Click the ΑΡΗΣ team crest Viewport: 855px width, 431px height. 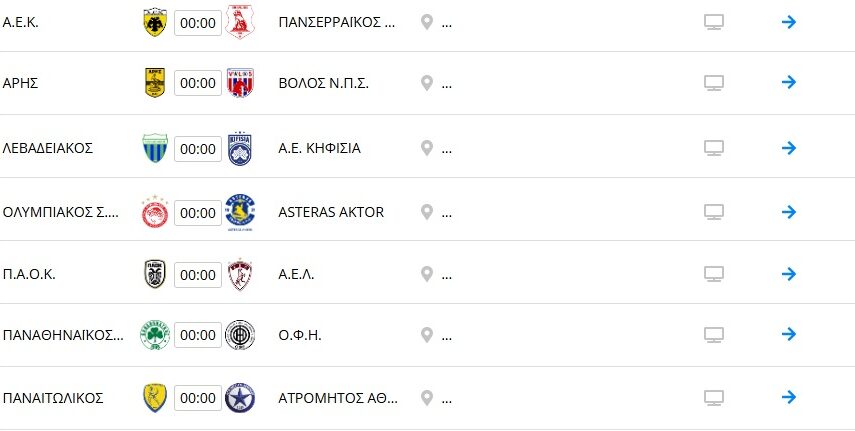(x=155, y=84)
